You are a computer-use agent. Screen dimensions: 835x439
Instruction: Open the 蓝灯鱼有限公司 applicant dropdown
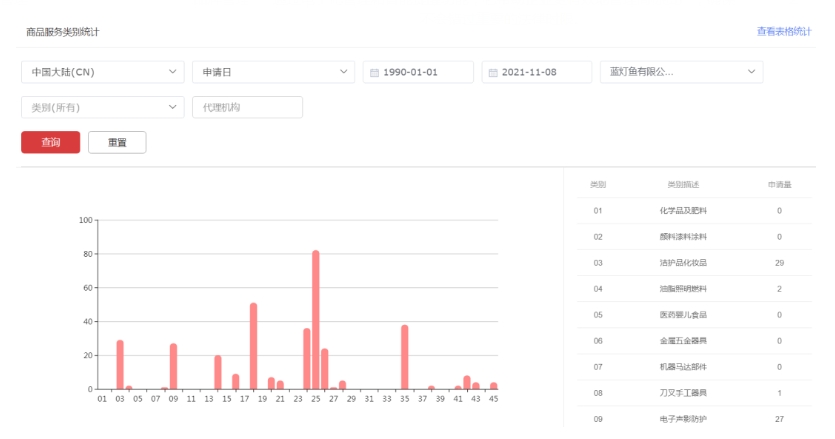(682, 72)
